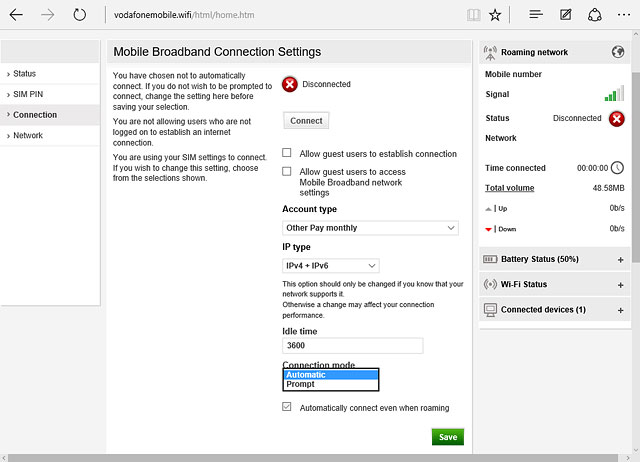Expand Battery Status section with plus

(620, 260)
